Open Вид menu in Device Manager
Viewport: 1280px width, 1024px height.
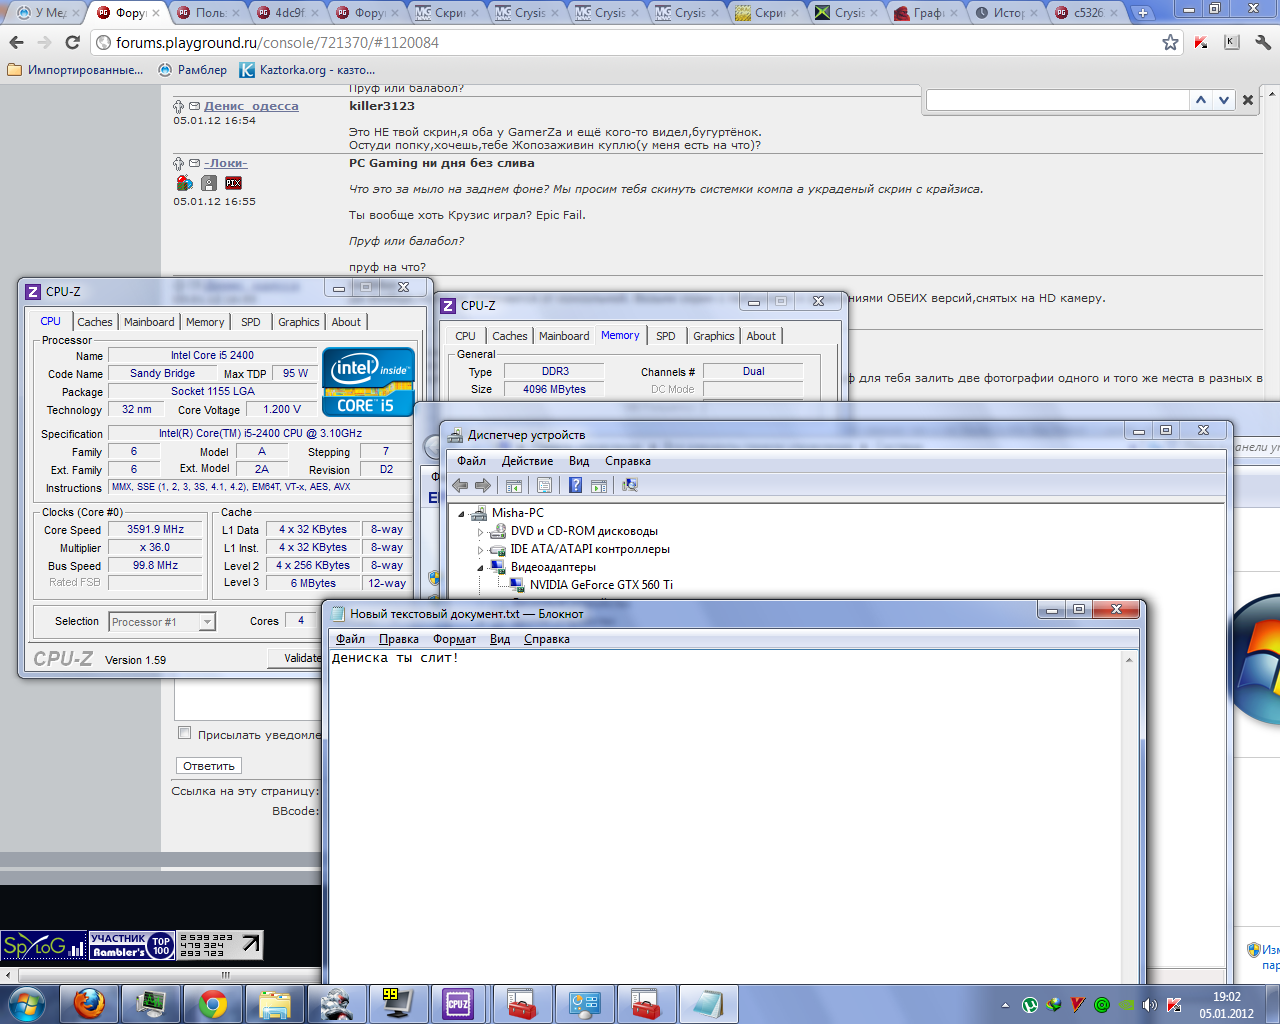coord(579,461)
